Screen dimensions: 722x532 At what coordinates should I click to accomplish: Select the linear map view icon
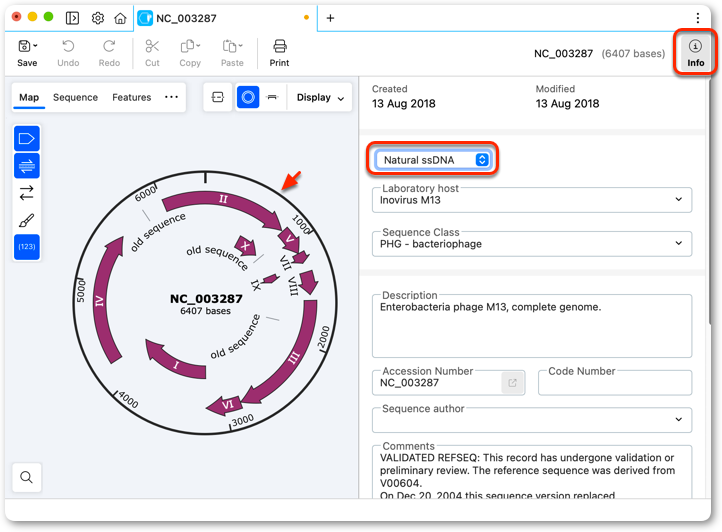tap(273, 97)
